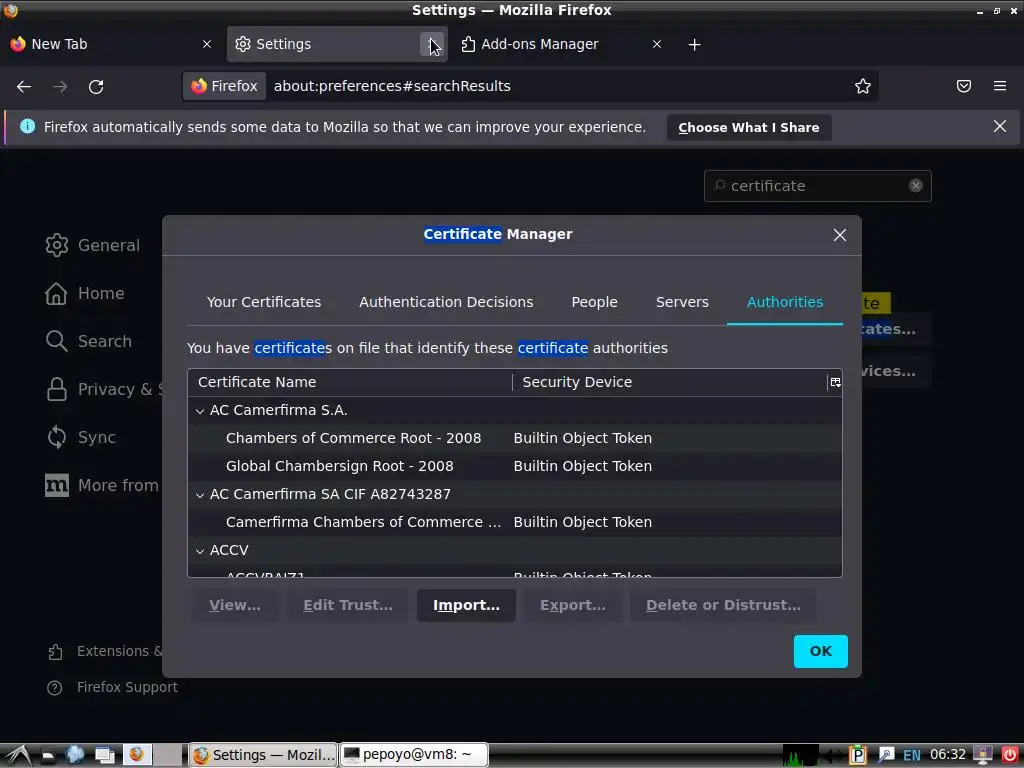Collapse the ACCV certificate group
1024x768 pixels.
tap(200, 551)
